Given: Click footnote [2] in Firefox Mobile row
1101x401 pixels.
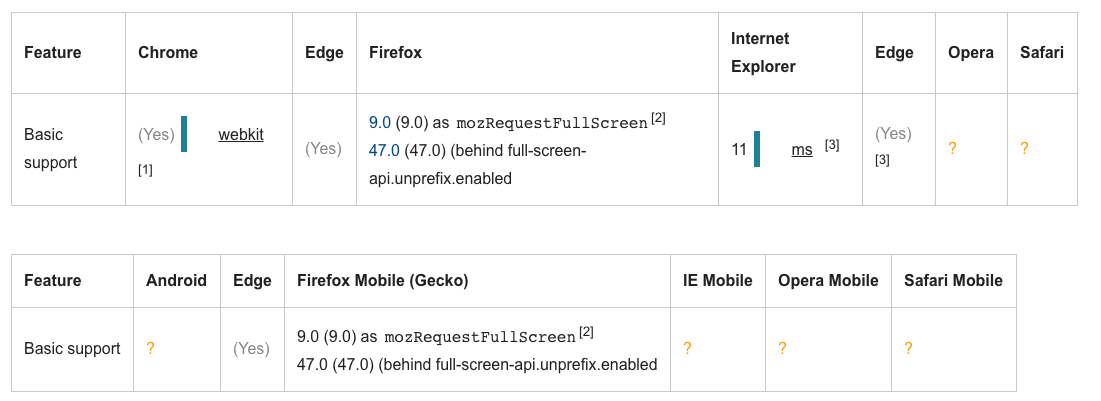Looking at the screenshot, I should tap(586, 332).
